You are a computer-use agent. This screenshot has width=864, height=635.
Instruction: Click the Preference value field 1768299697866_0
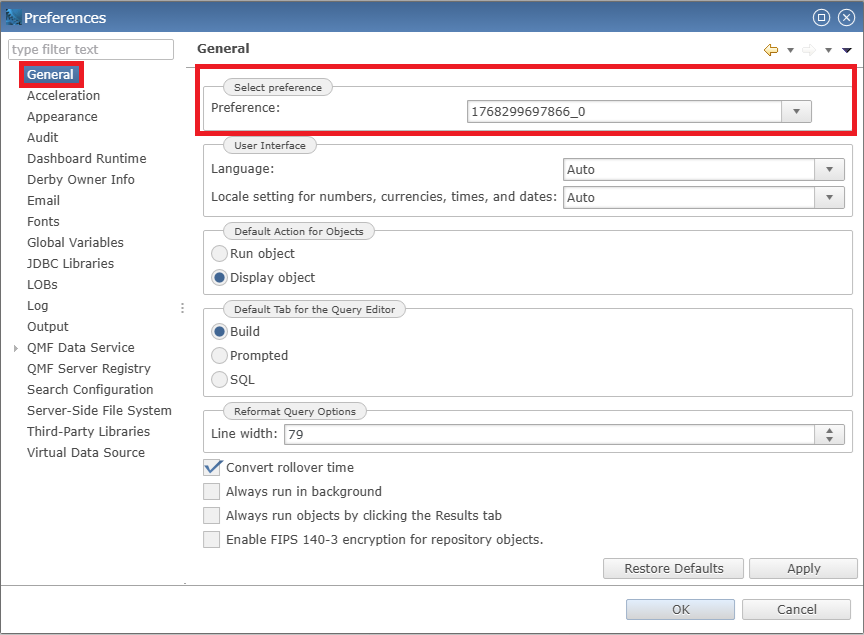(624, 111)
